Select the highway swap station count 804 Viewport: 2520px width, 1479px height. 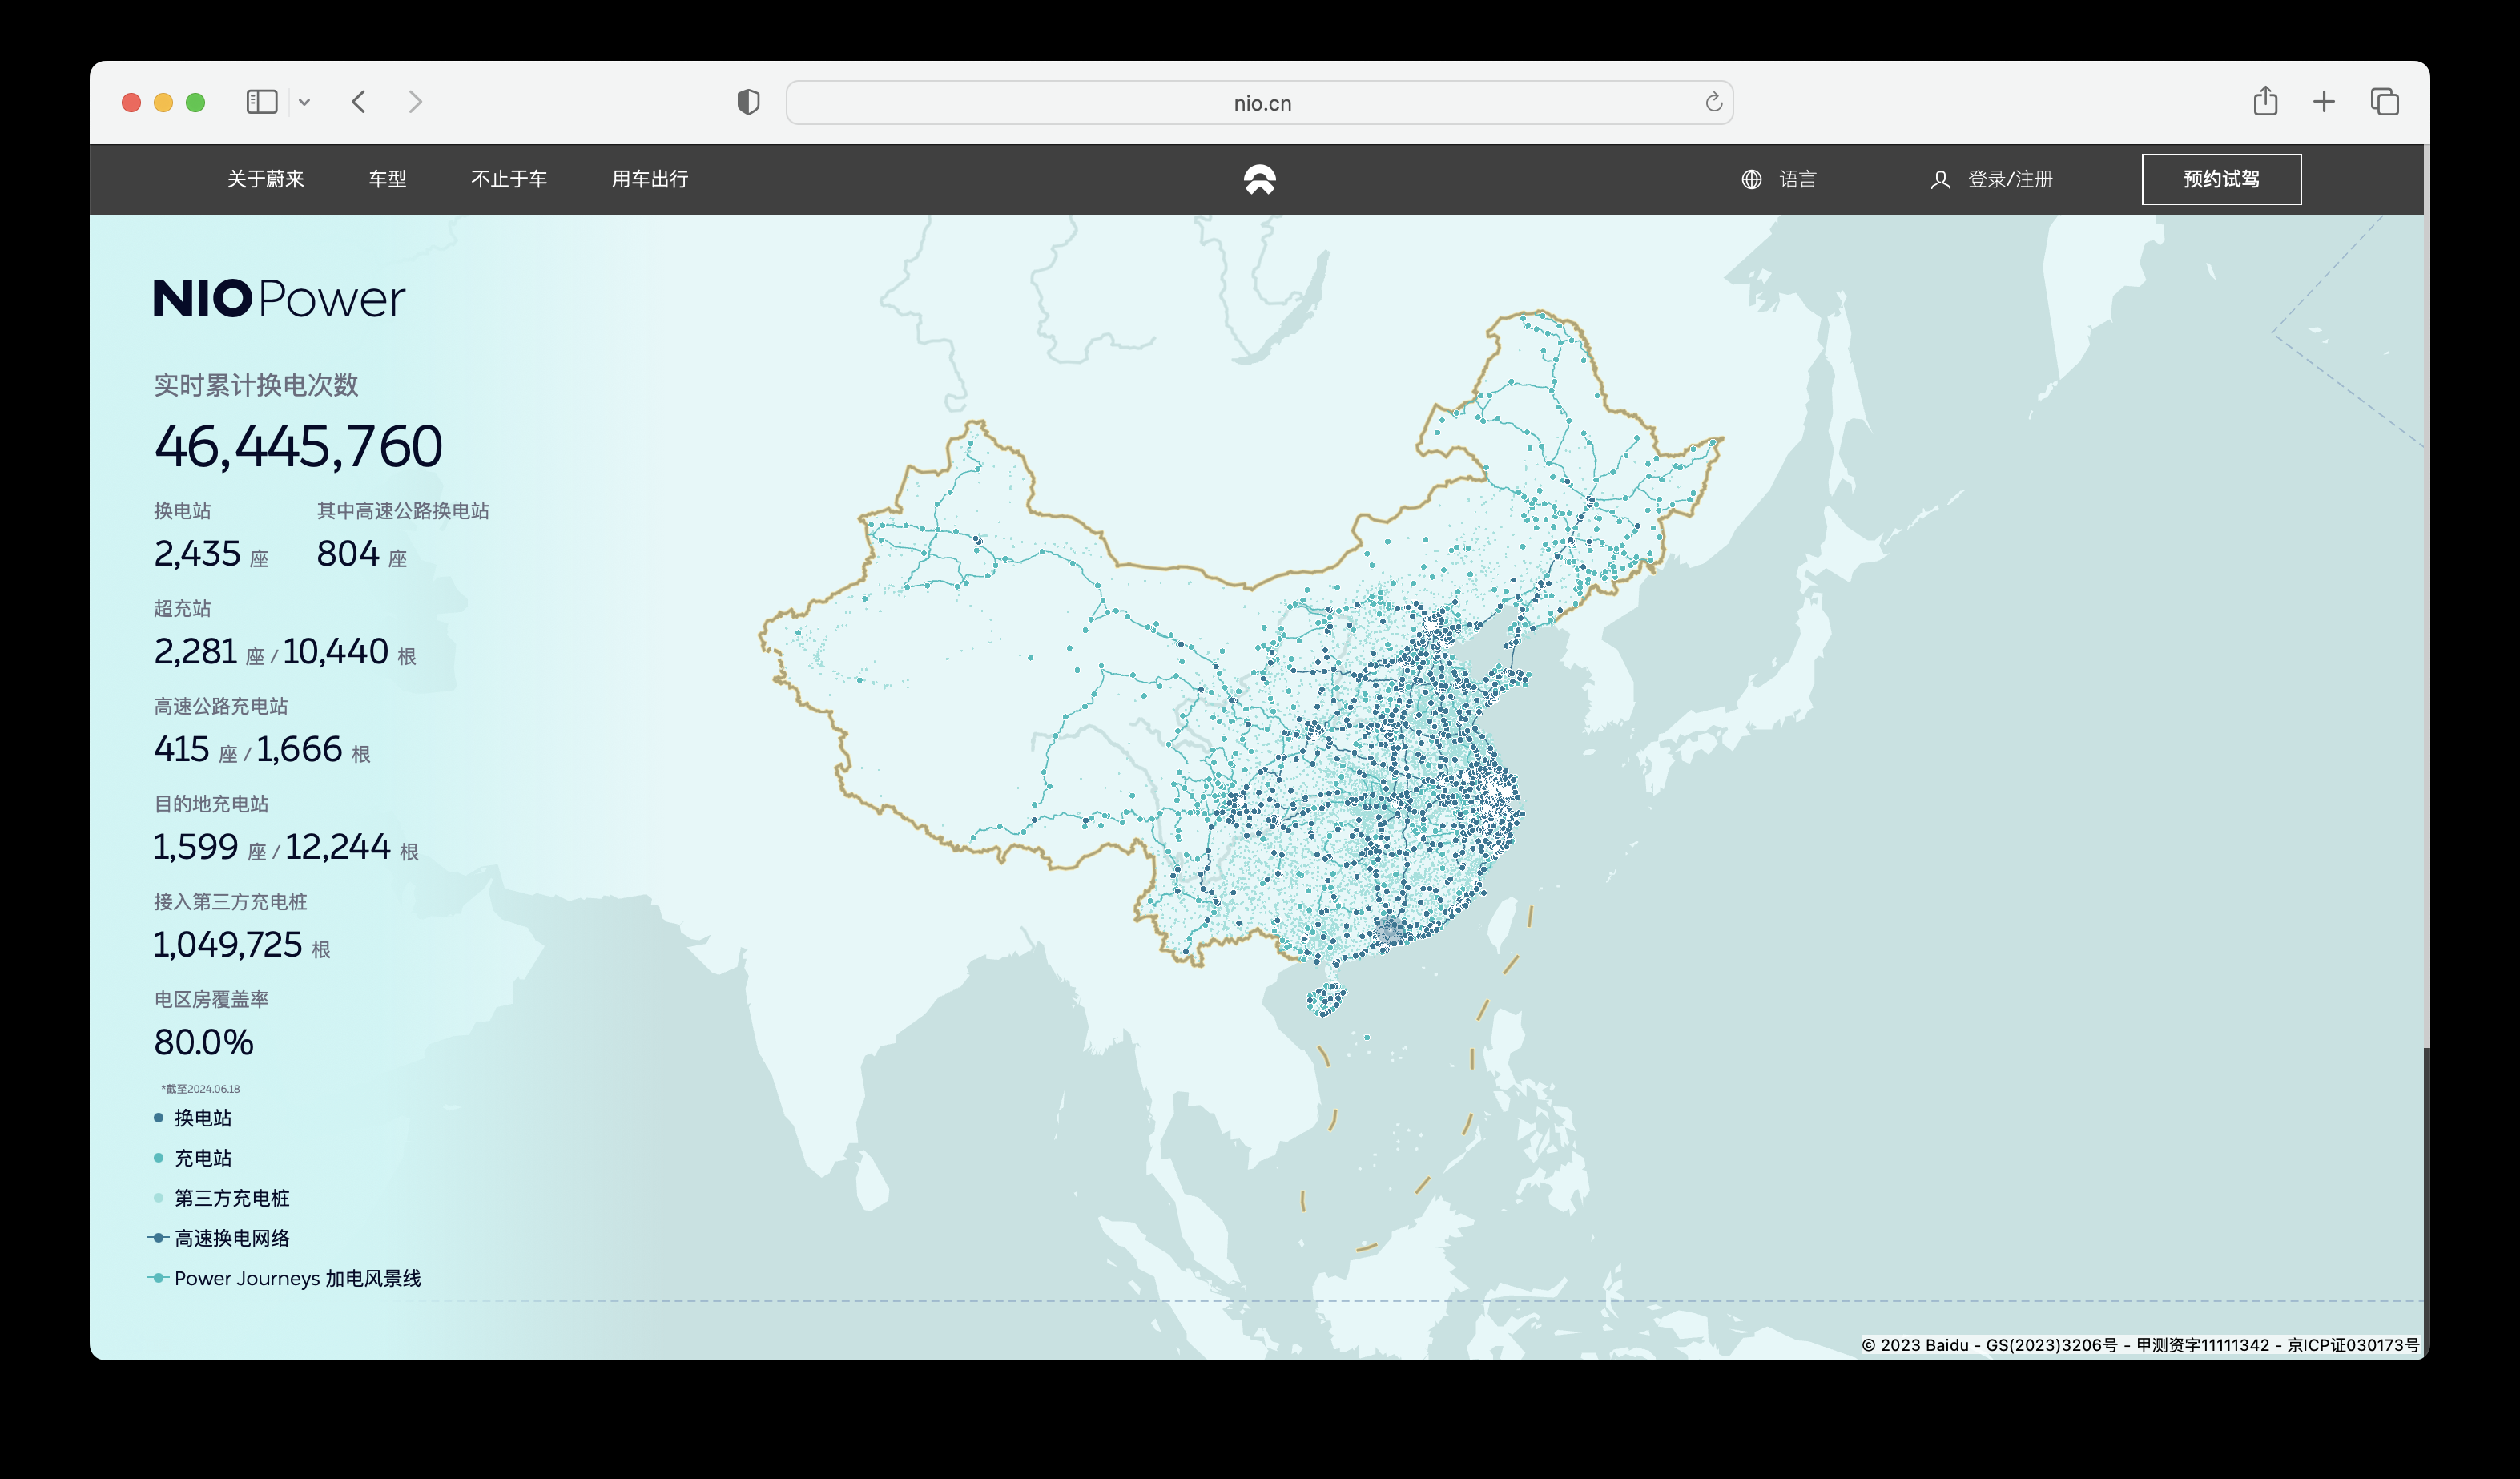(348, 554)
